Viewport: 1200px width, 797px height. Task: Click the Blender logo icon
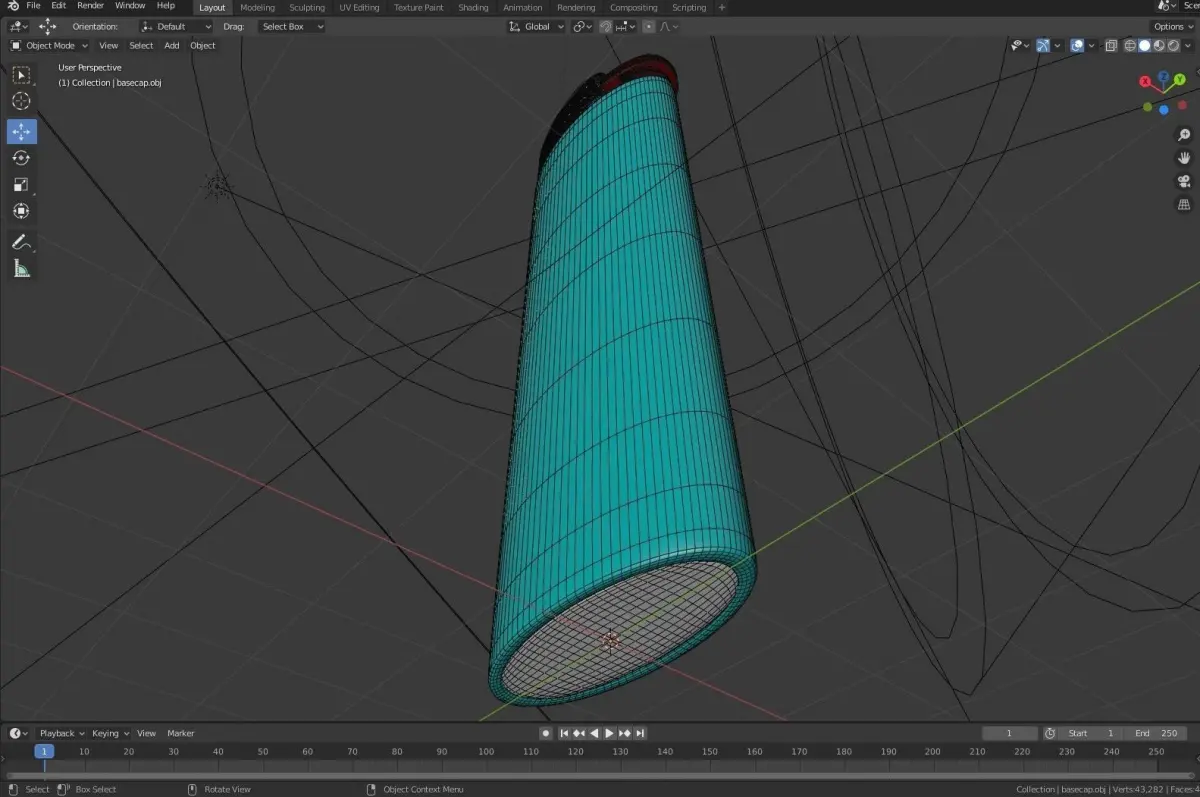(x=13, y=6)
